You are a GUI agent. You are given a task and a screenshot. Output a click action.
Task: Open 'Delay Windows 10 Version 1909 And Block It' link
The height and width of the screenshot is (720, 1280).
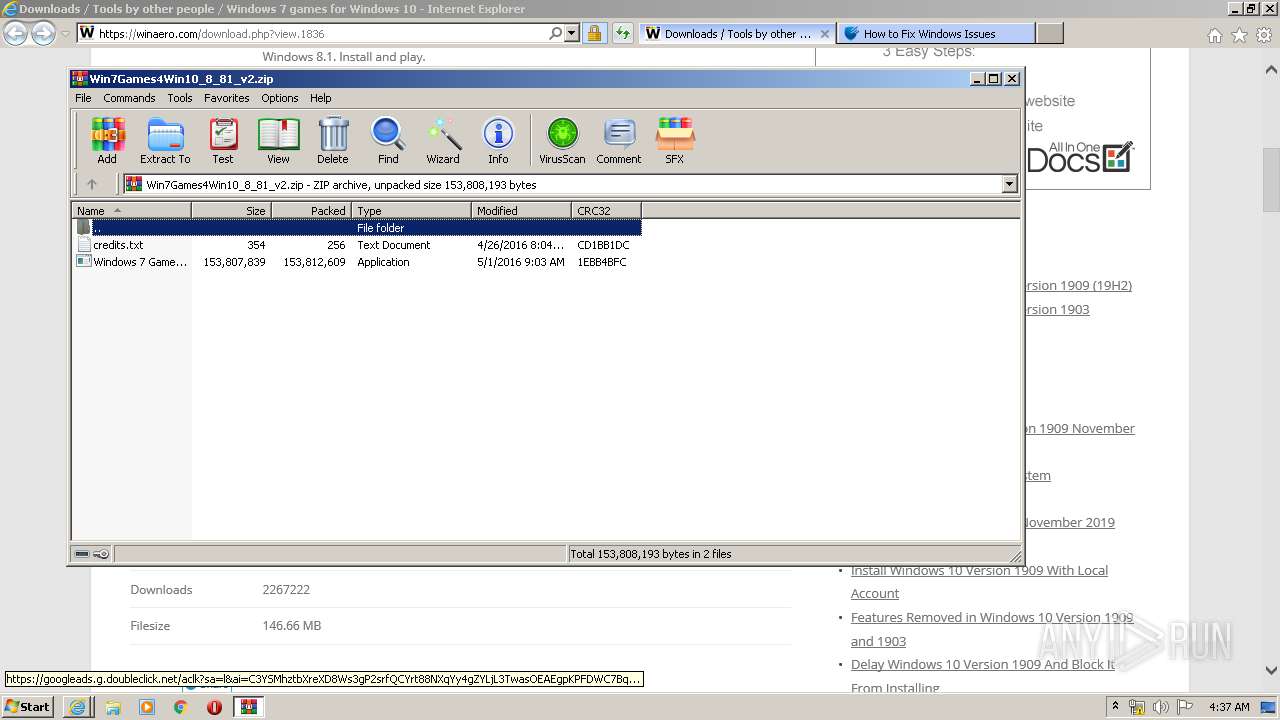(983, 664)
